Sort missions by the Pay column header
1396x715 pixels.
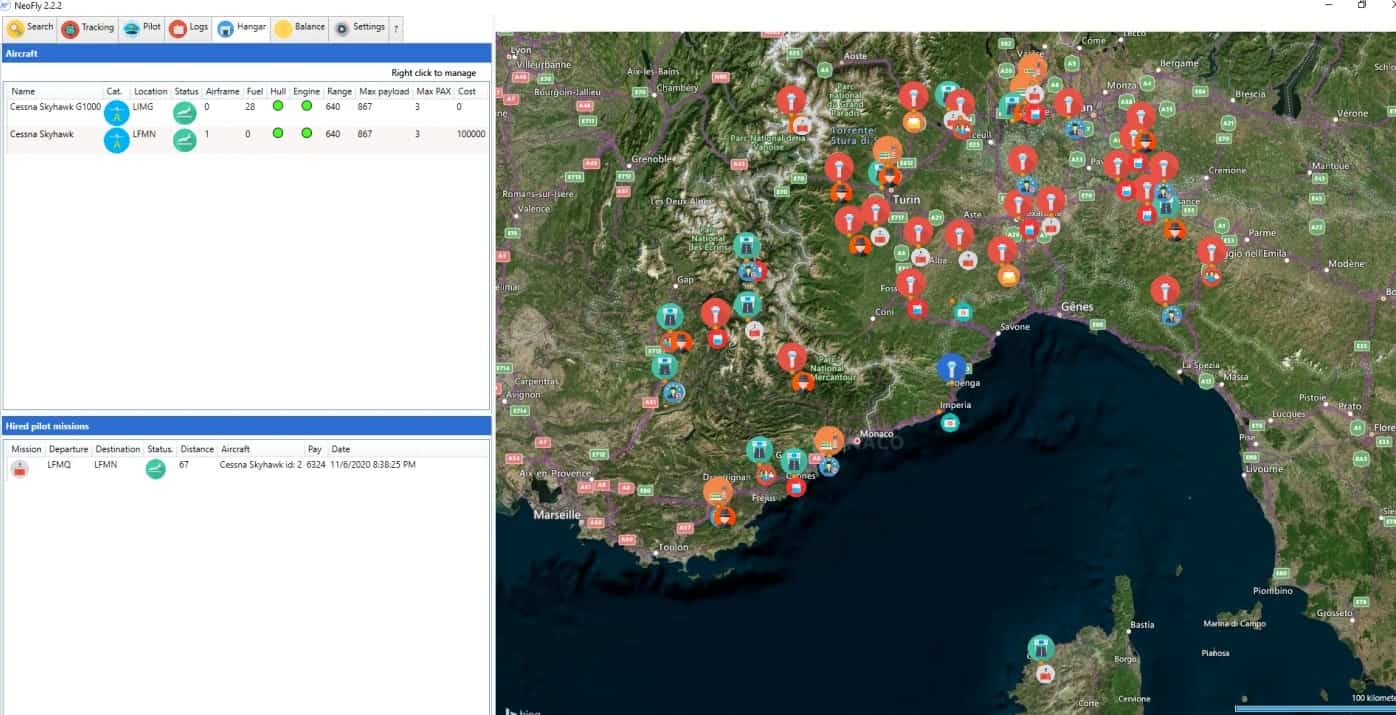314,449
